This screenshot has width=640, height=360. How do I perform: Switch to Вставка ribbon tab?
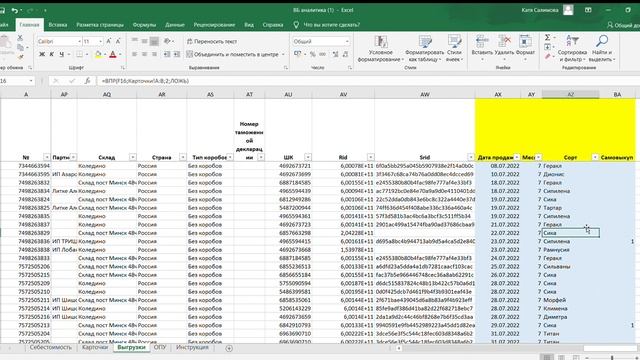pyautogui.click(x=58, y=25)
